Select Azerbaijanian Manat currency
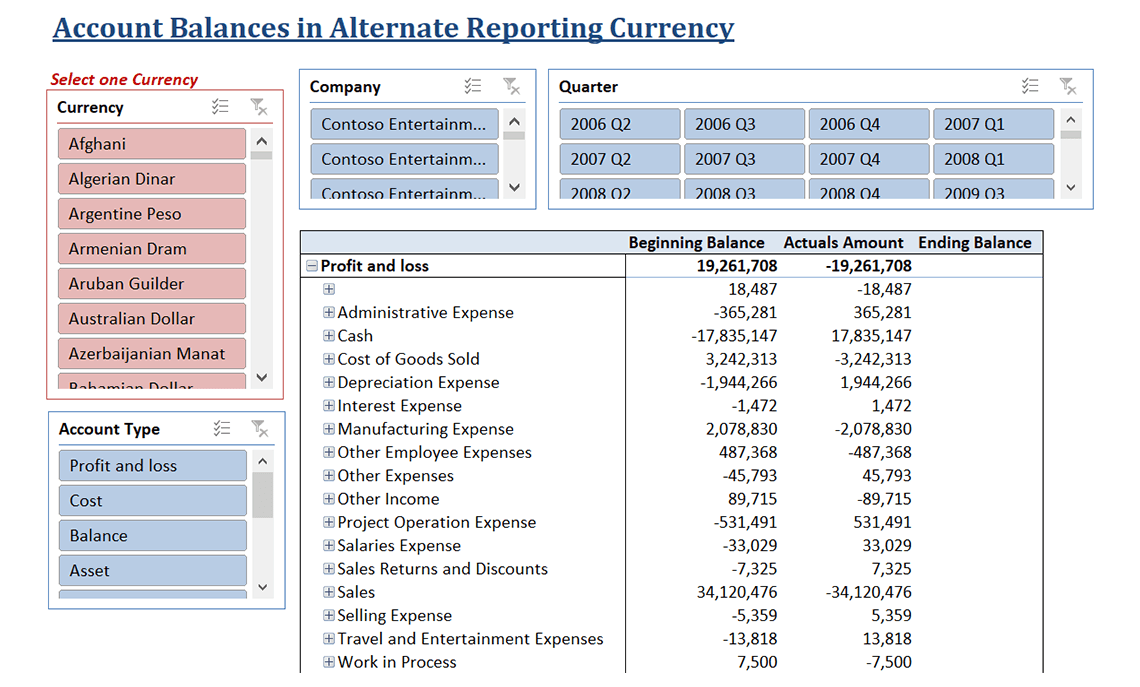 point(152,353)
